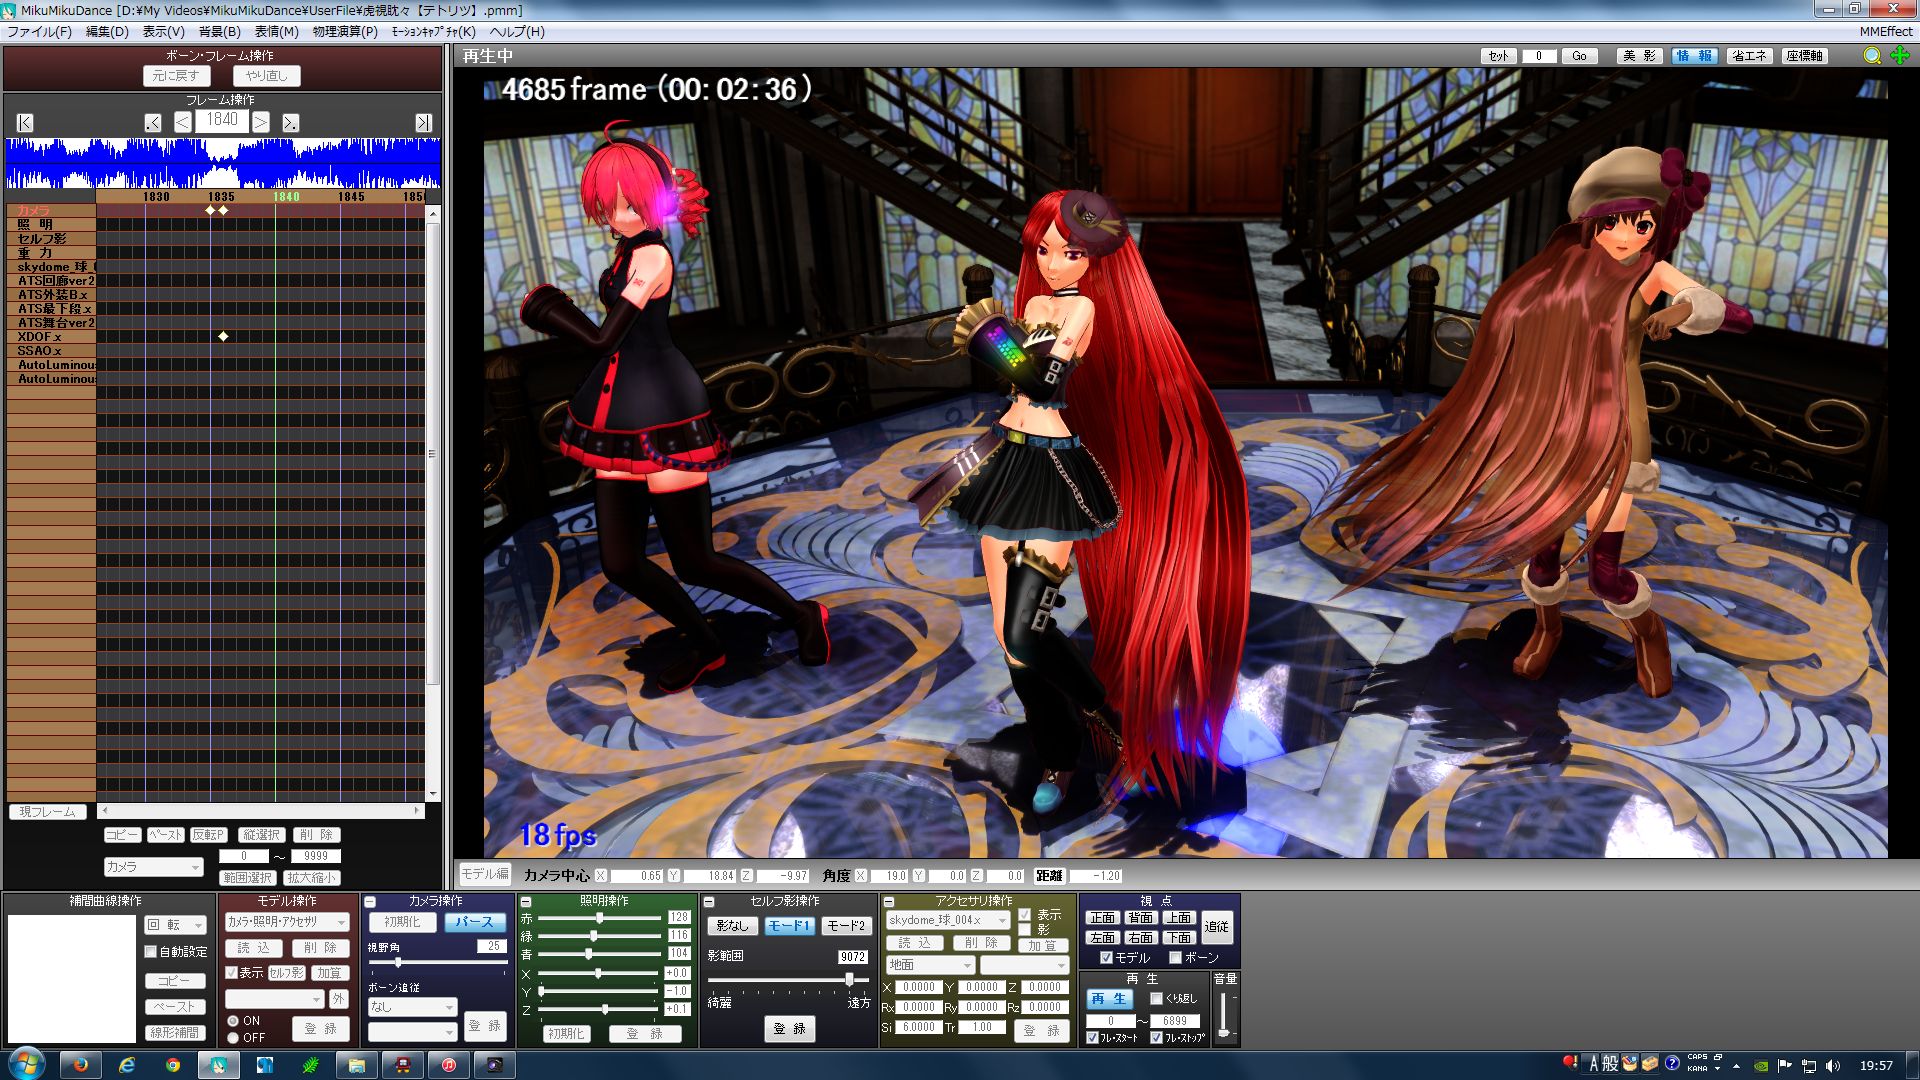Open Windows Explorer folder on taskbar
Viewport: 1920px width, 1080px height.
pos(356,1065)
